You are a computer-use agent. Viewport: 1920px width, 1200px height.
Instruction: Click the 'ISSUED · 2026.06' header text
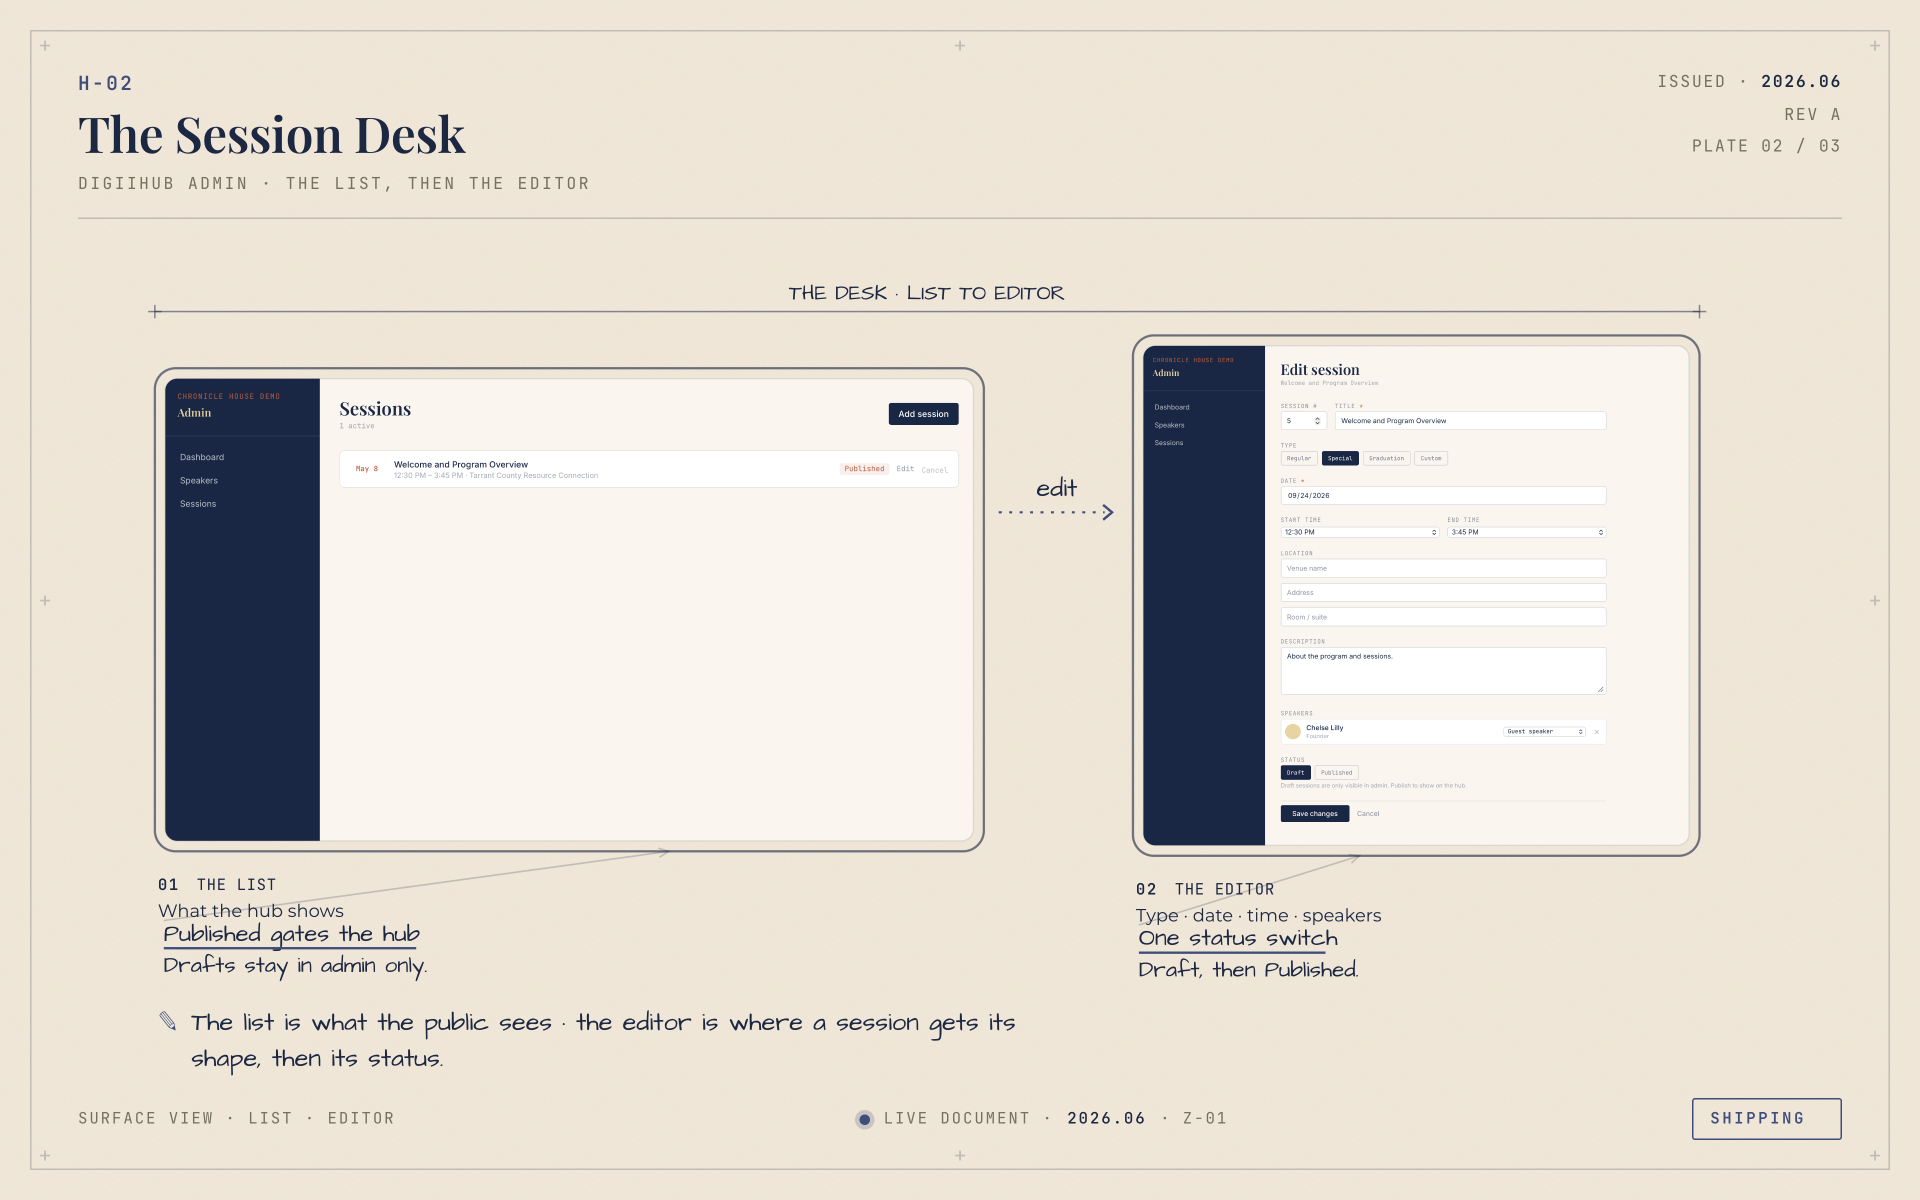pos(1749,82)
